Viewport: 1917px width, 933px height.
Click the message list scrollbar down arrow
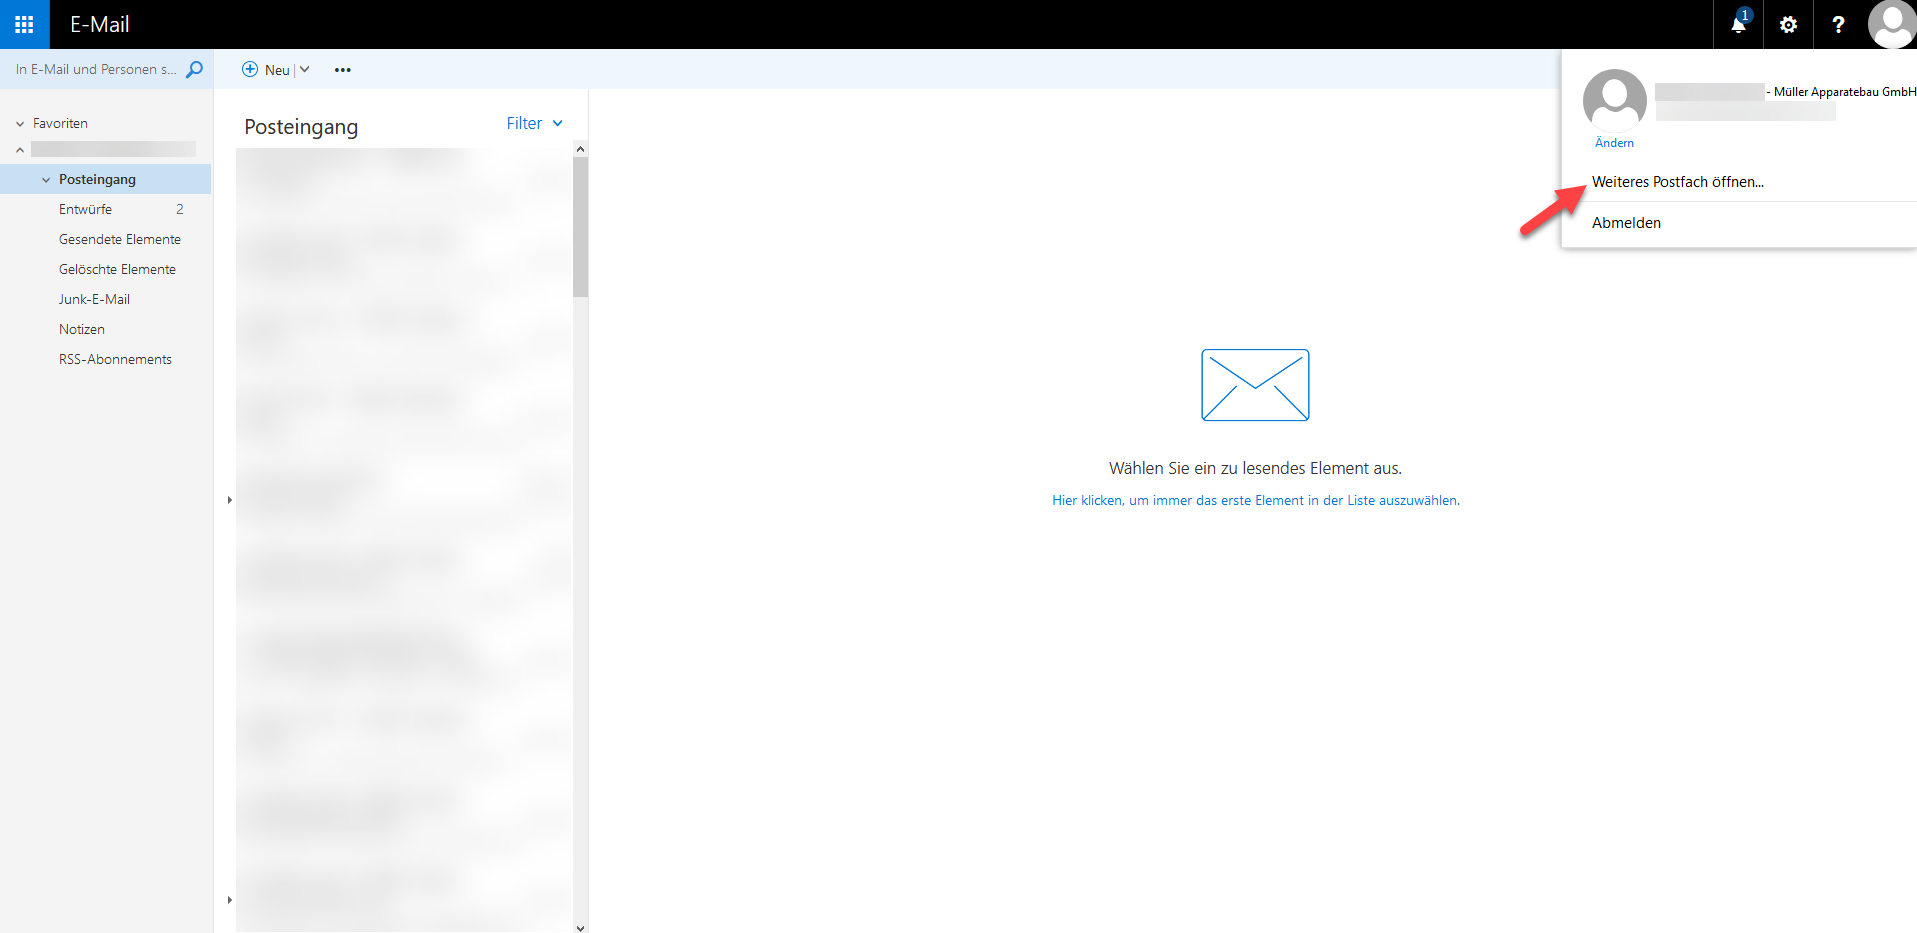pyautogui.click(x=580, y=927)
